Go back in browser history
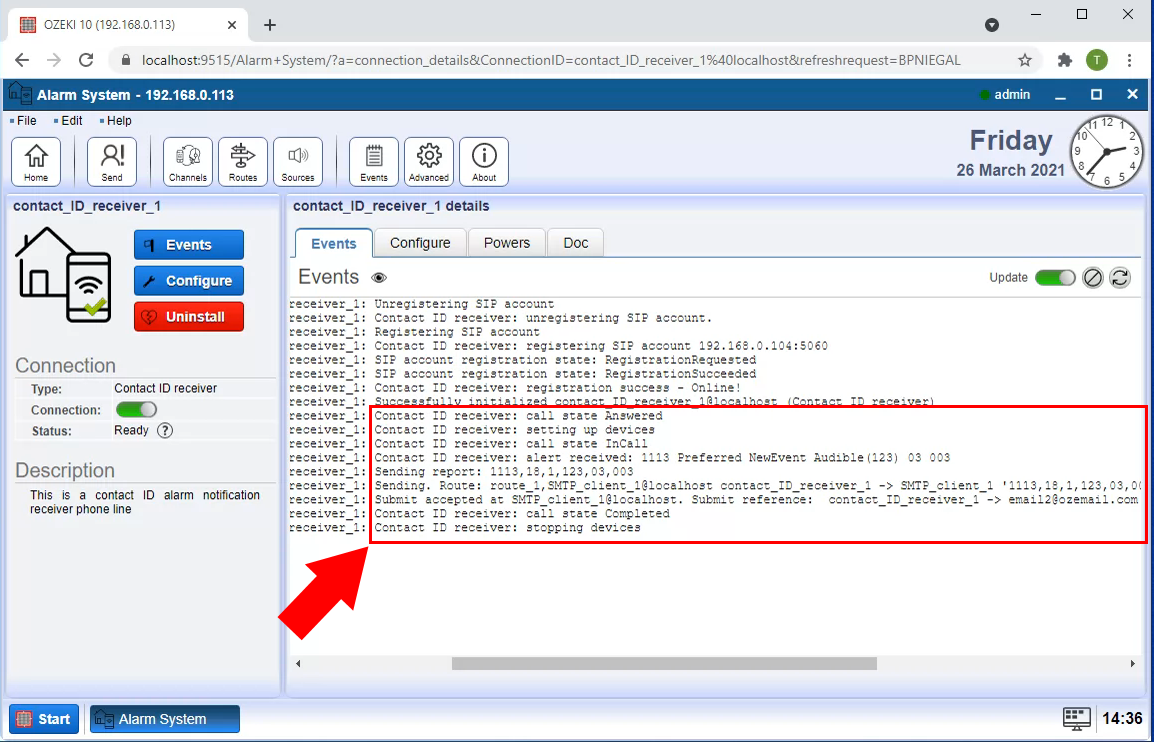 (22, 60)
